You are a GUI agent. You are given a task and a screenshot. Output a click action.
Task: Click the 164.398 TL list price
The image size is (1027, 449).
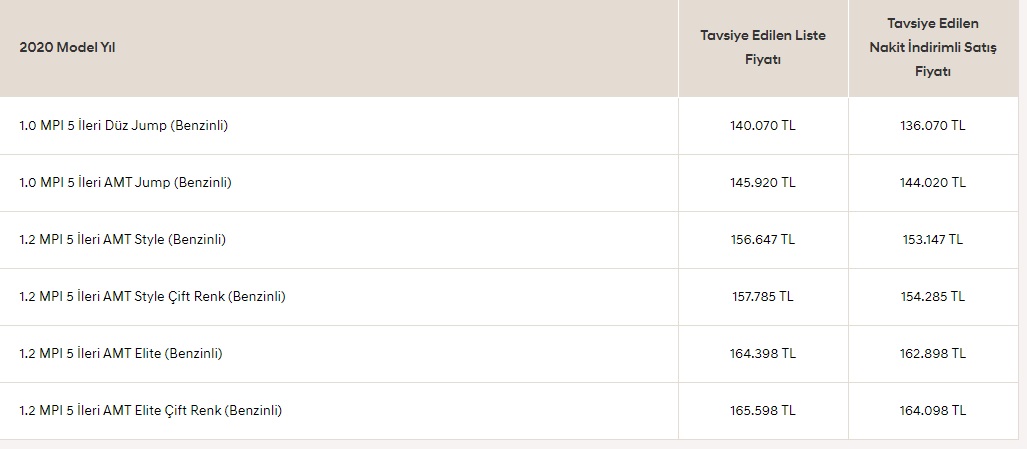pos(763,353)
